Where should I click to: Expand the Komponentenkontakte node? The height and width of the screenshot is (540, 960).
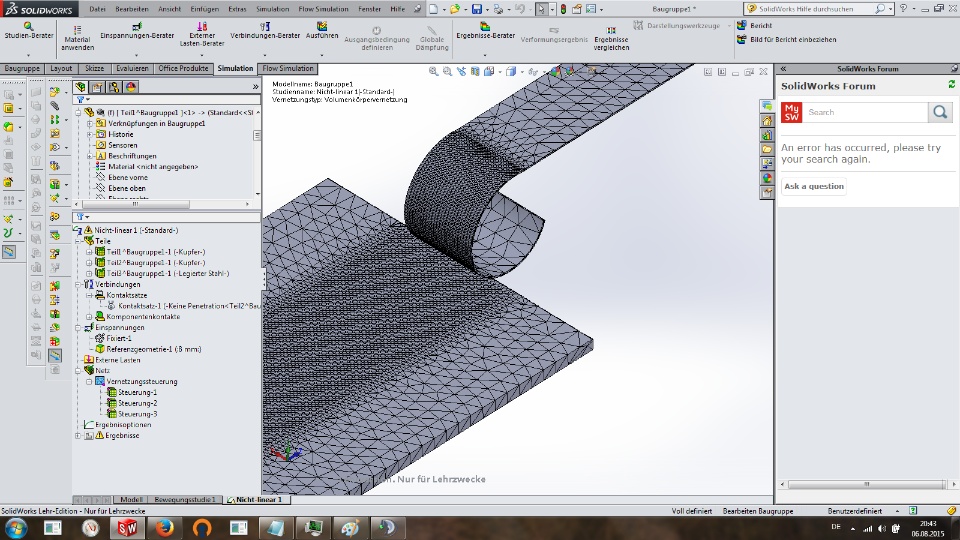[89, 317]
